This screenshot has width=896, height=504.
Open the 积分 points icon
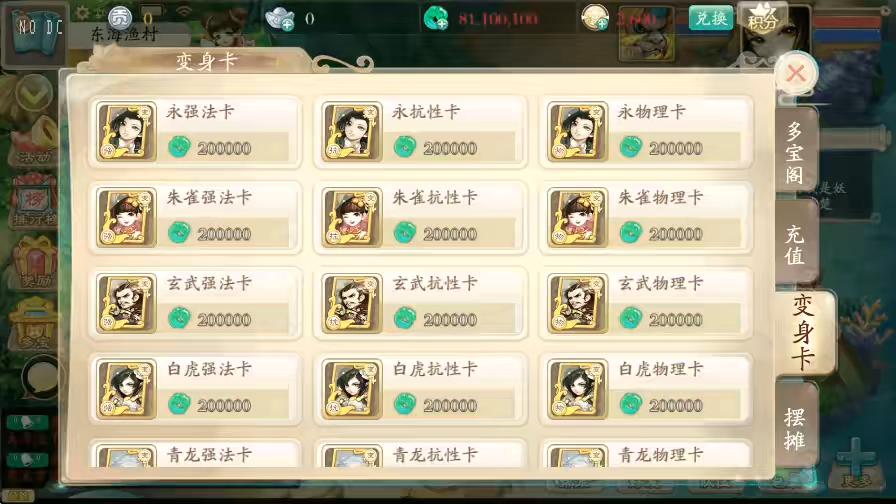tap(762, 18)
